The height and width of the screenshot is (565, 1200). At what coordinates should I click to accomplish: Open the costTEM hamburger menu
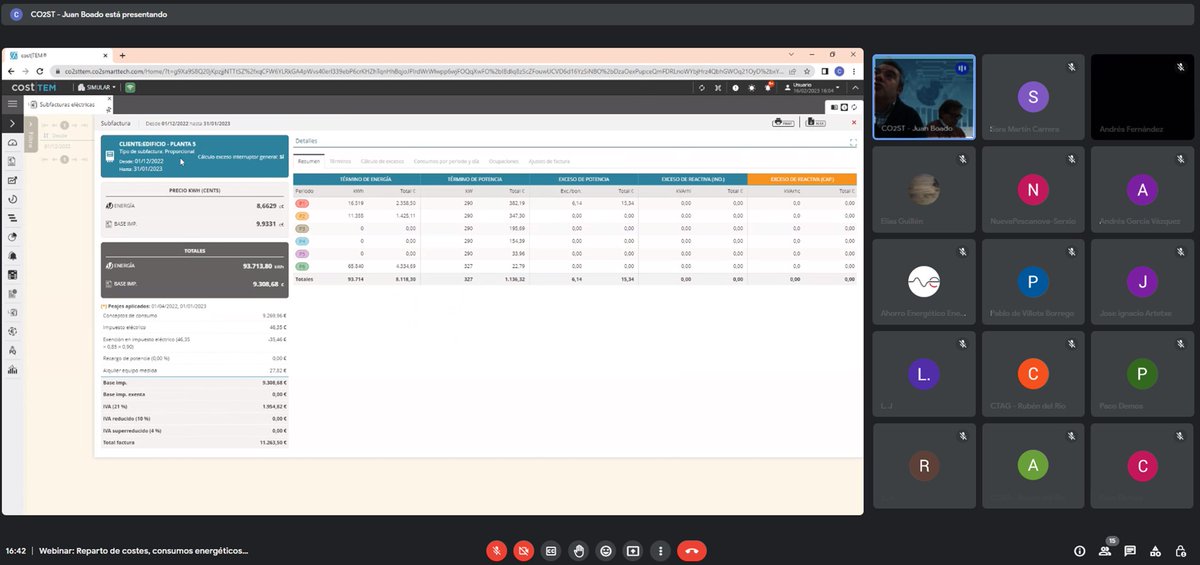[x=12, y=104]
